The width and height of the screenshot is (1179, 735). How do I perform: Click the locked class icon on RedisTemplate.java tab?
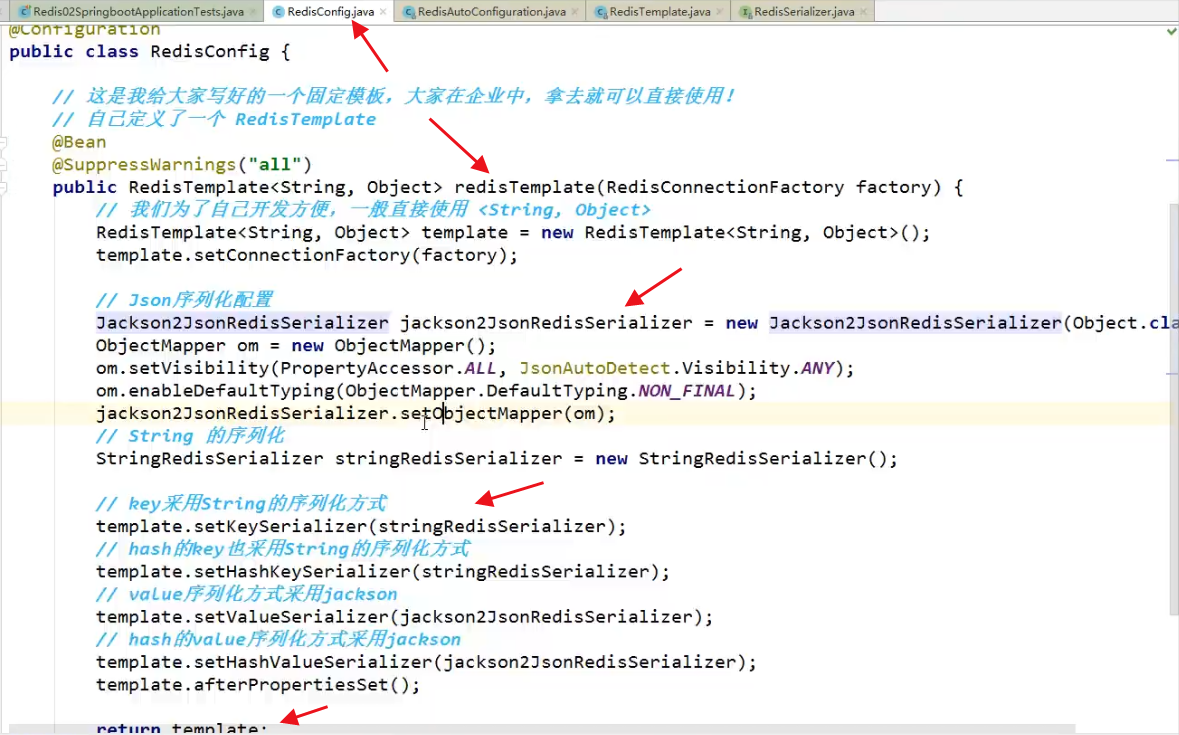(601, 11)
